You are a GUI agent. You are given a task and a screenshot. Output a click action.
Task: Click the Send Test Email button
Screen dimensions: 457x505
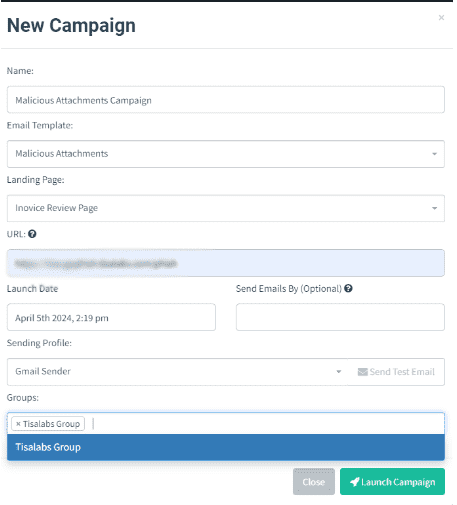point(396,372)
